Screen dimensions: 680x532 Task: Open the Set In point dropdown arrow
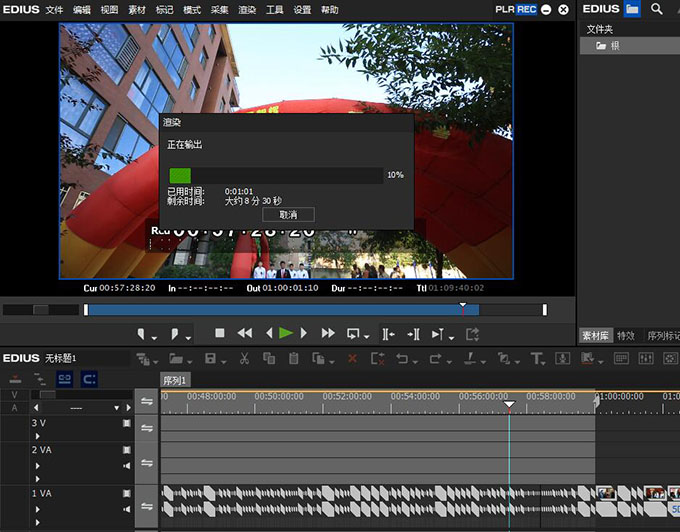[x=154, y=338]
